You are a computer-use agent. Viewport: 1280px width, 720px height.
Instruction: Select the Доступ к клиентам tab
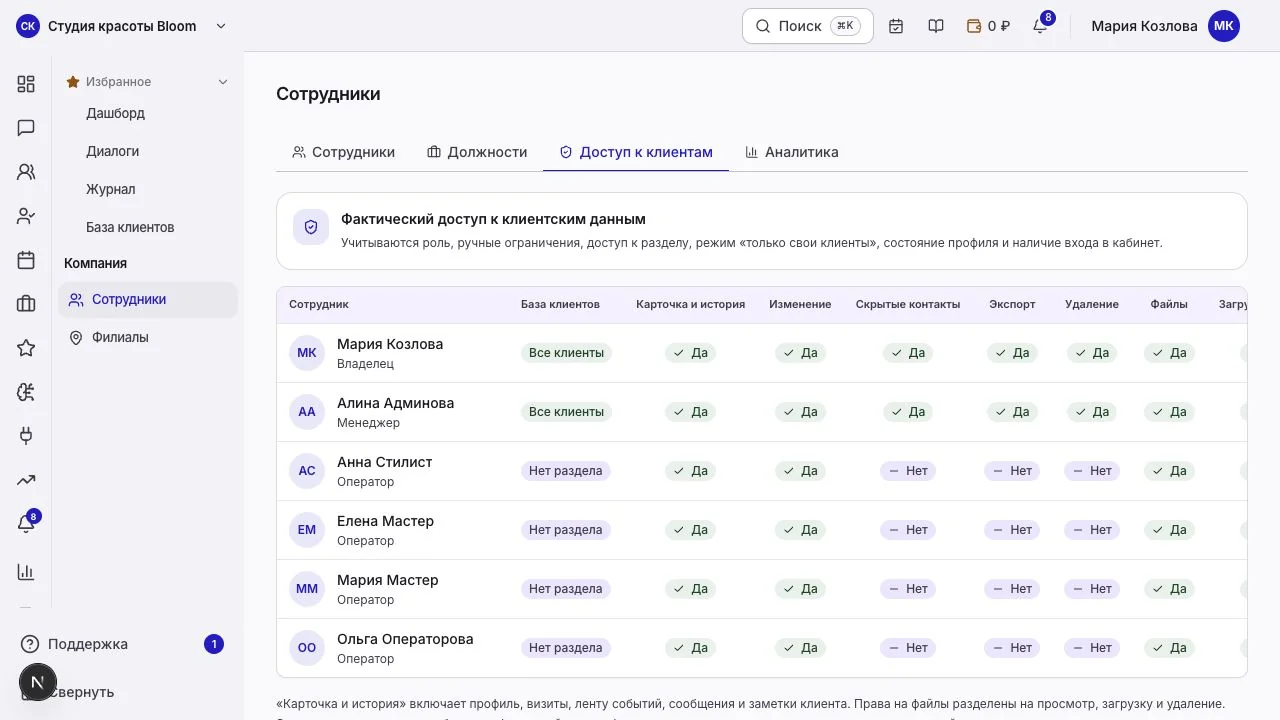(x=636, y=152)
